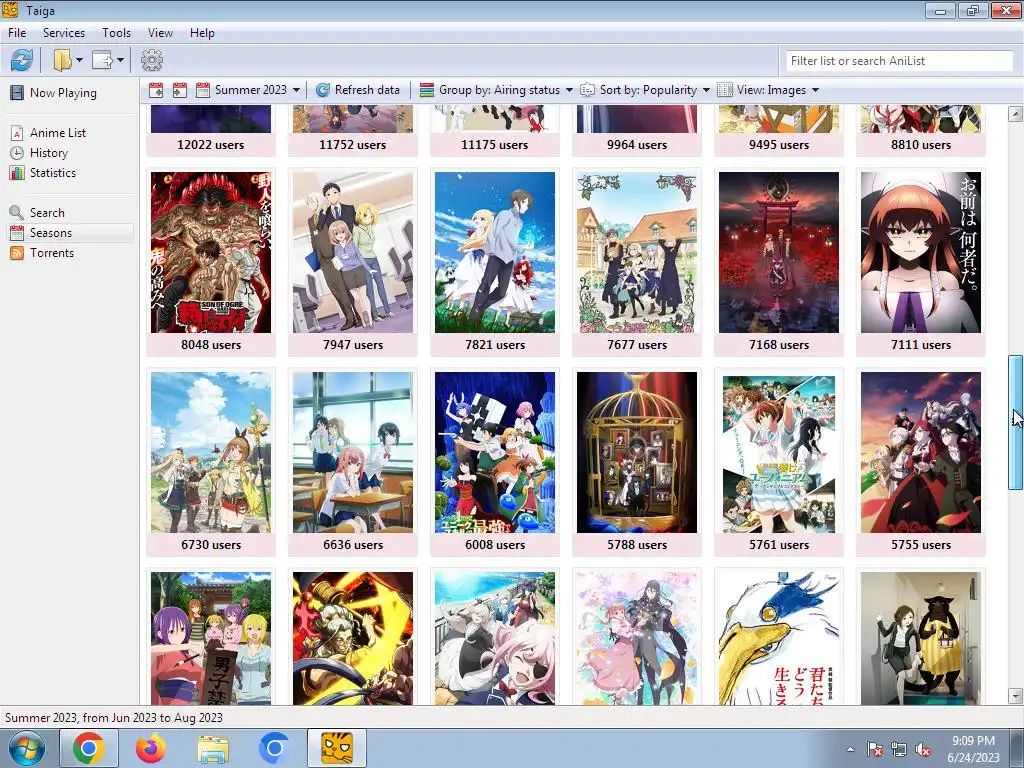Expand the Group by: Airing status dropdown
The width and height of the screenshot is (1024, 768).
(569, 90)
